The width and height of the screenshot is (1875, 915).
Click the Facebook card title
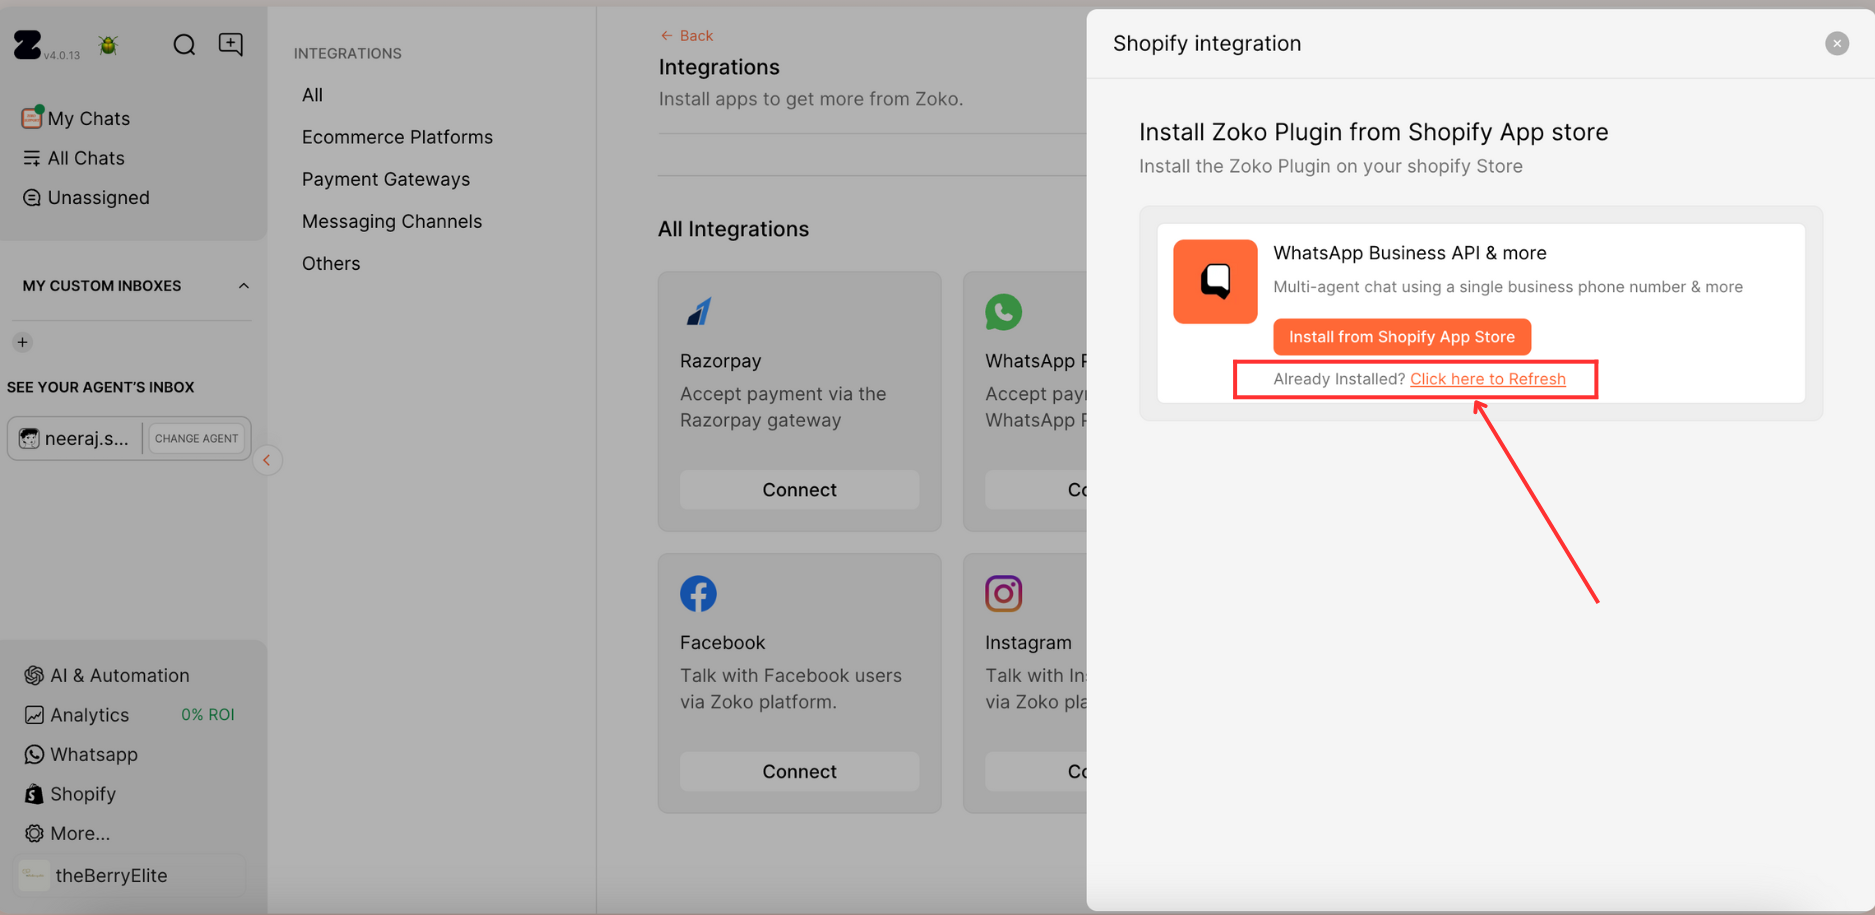tap(722, 643)
